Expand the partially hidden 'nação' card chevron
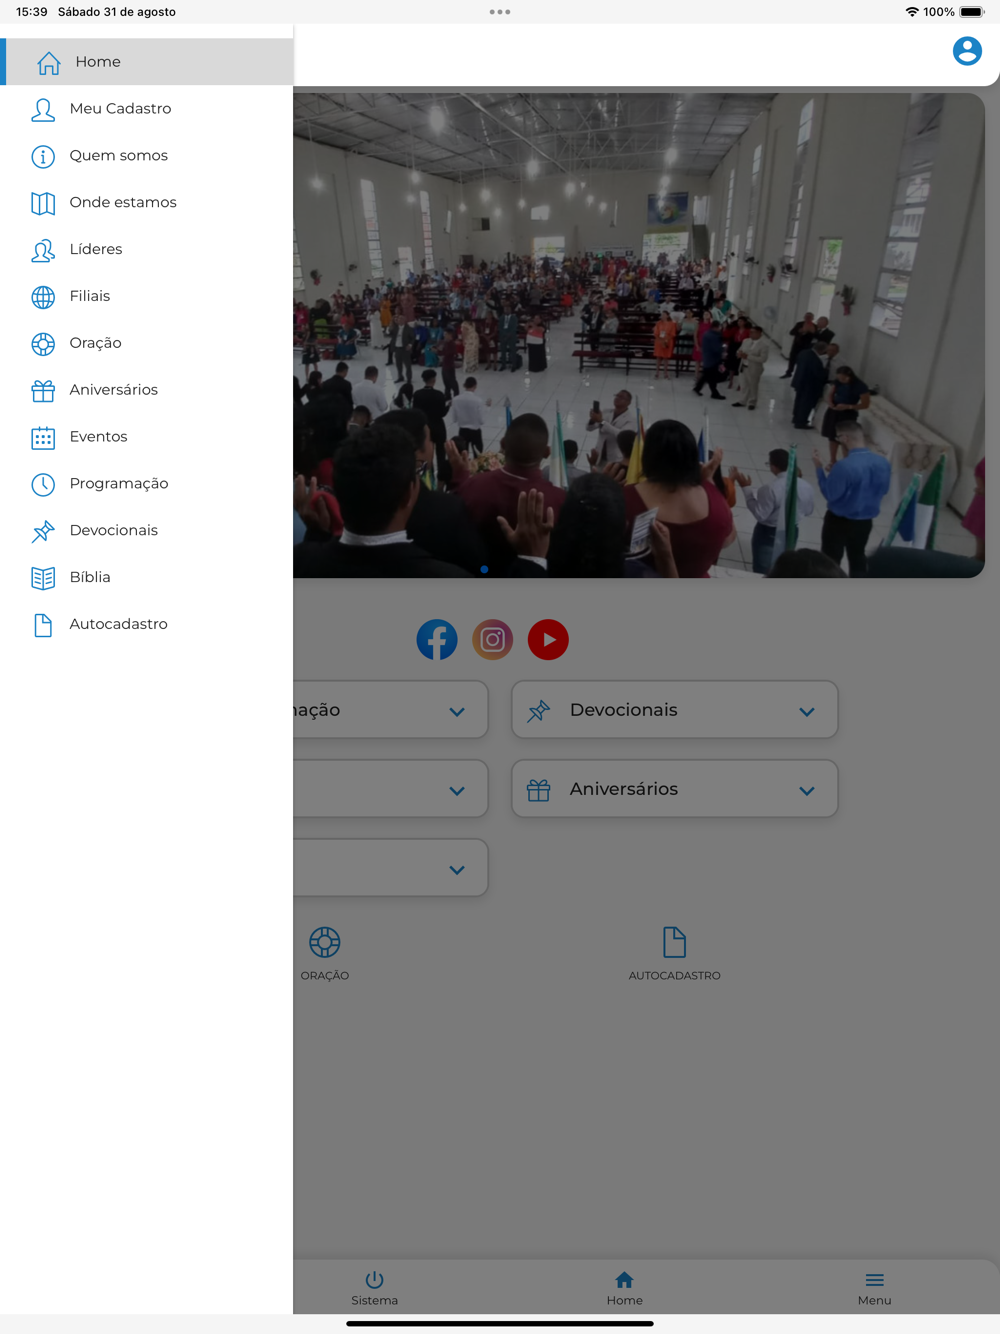This screenshot has height=1334, width=1000. point(457,712)
